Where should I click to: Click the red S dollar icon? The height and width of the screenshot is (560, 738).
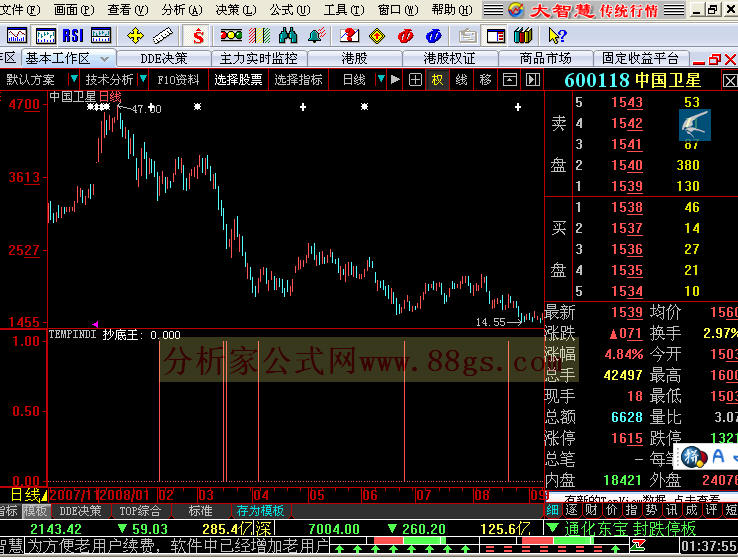(x=198, y=36)
